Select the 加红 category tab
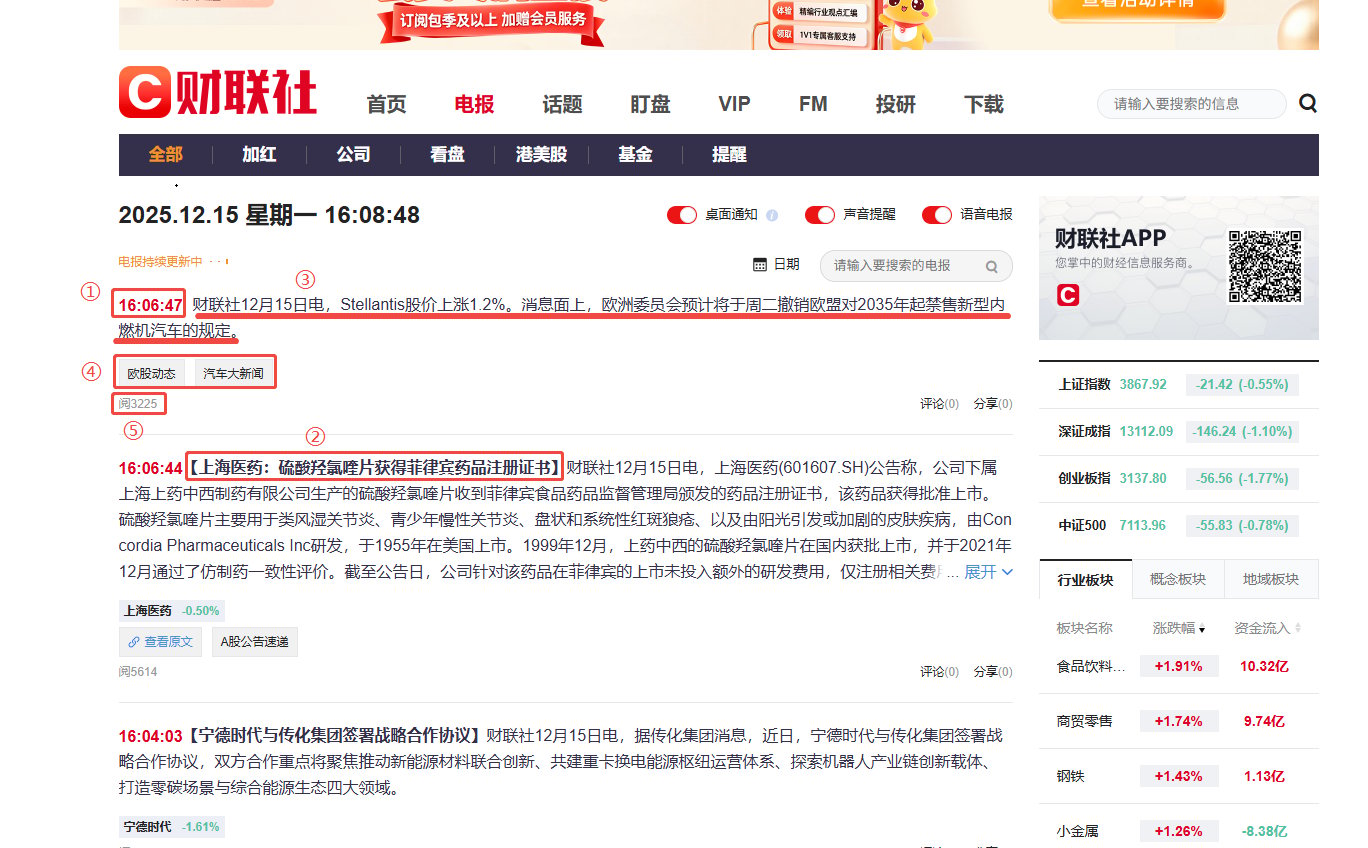 coord(259,155)
